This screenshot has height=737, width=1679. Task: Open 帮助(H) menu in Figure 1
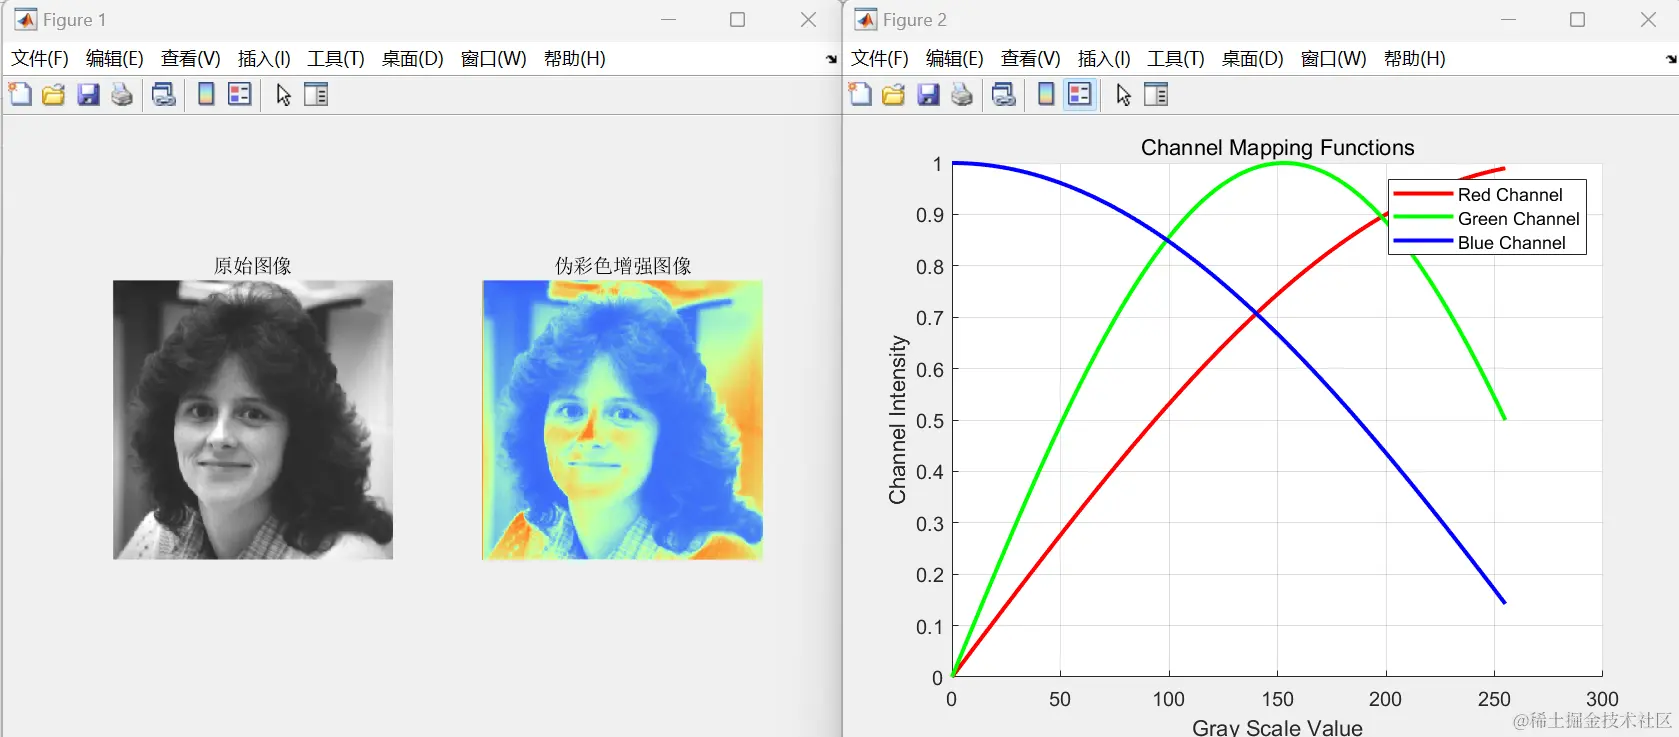click(575, 59)
